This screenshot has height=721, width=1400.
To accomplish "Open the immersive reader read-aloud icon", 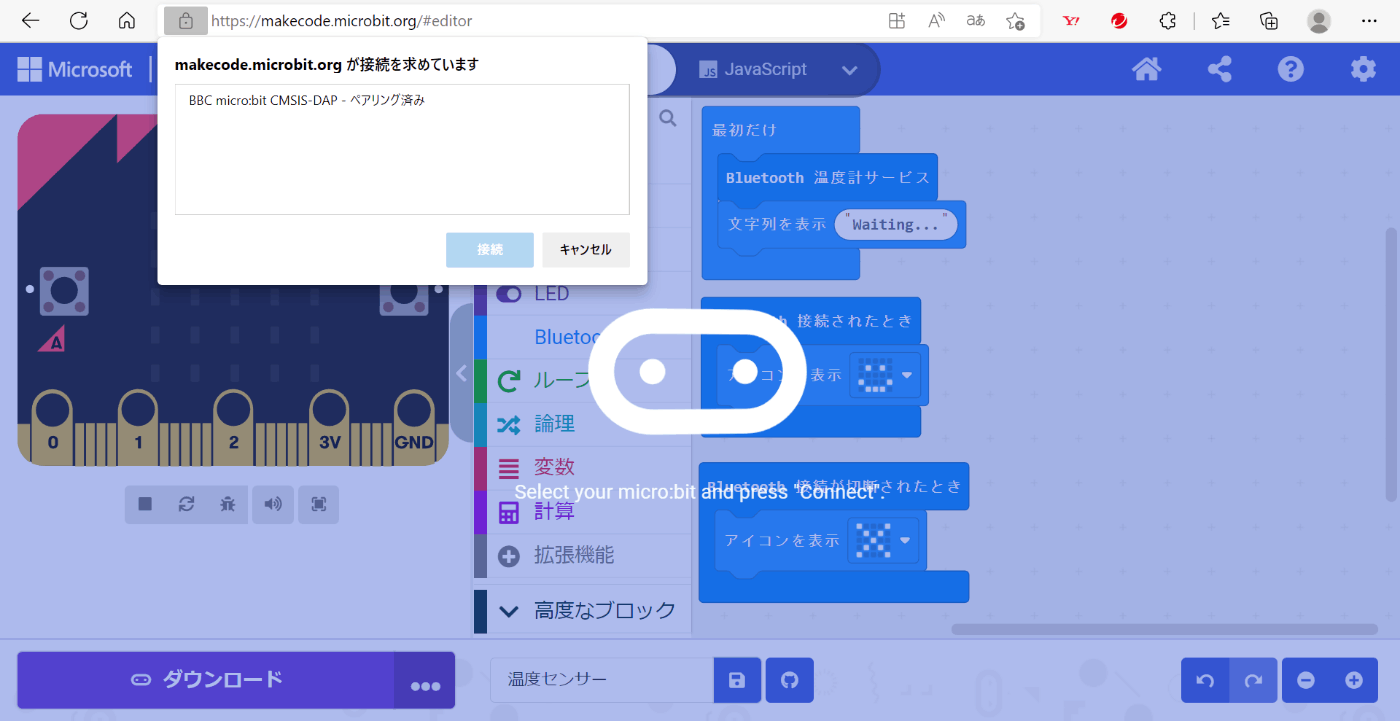I will click(937, 20).
